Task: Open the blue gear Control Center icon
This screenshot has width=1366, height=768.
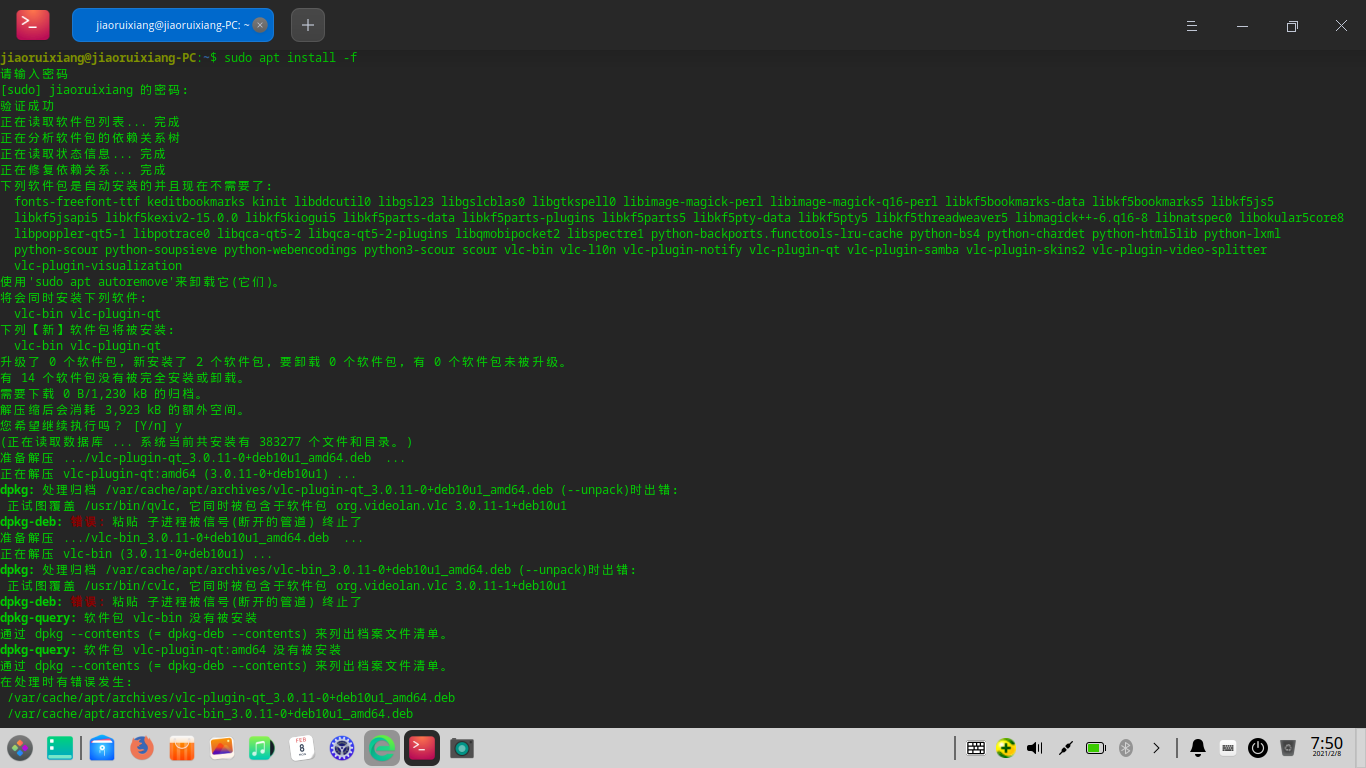Action: [342, 748]
